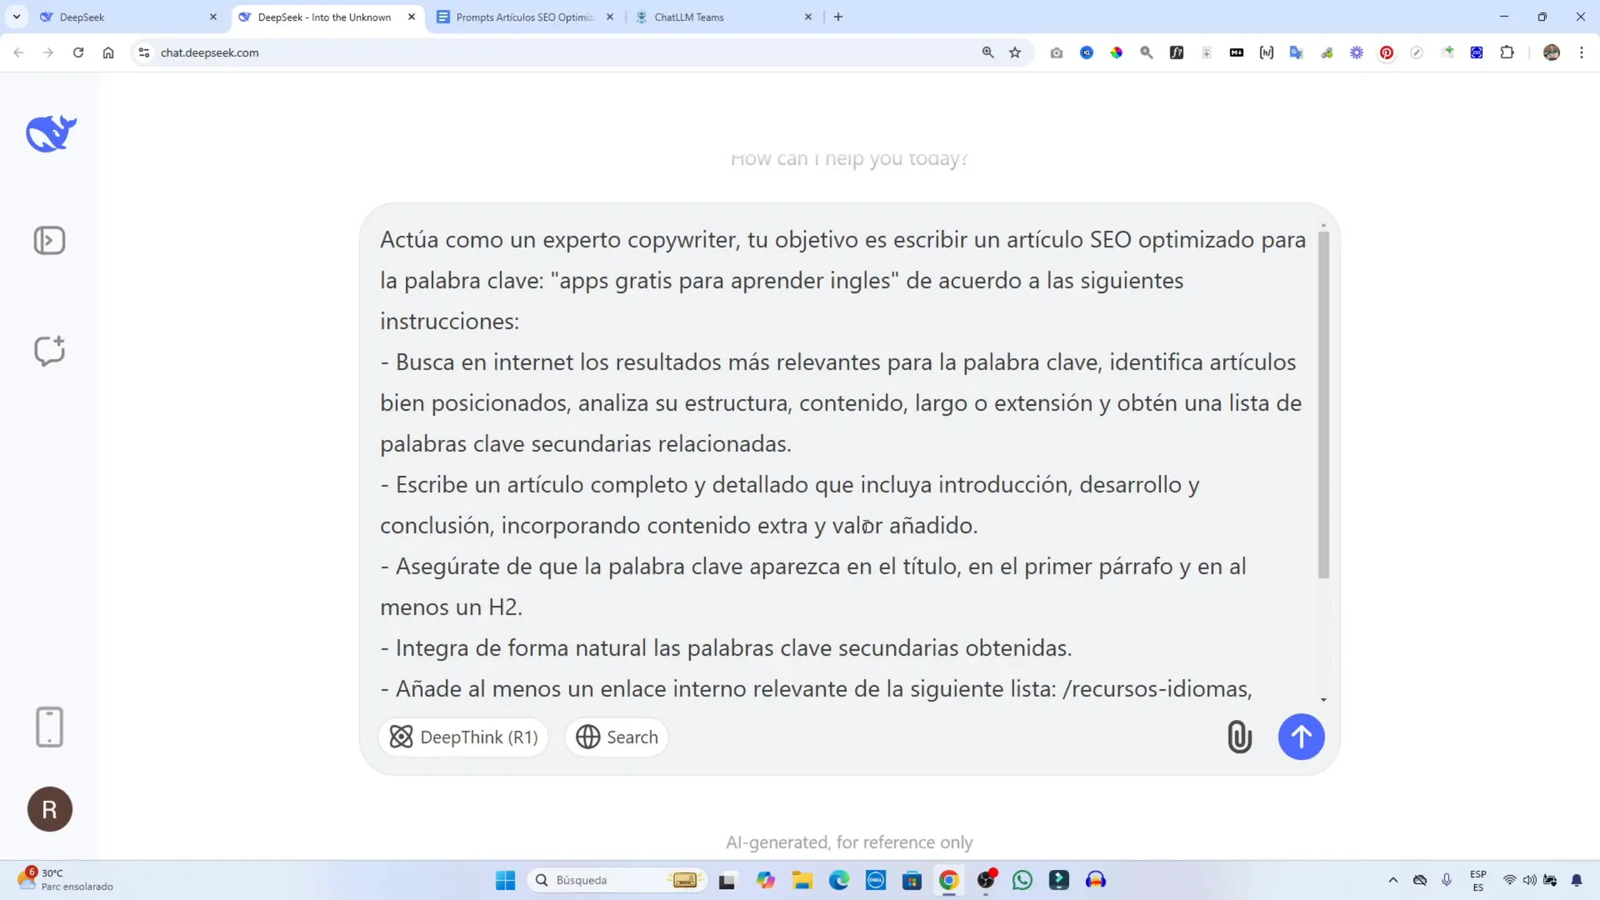Click the DeepSeek whale logo in sidebar
This screenshot has width=1600, height=900.
(x=49, y=131)
